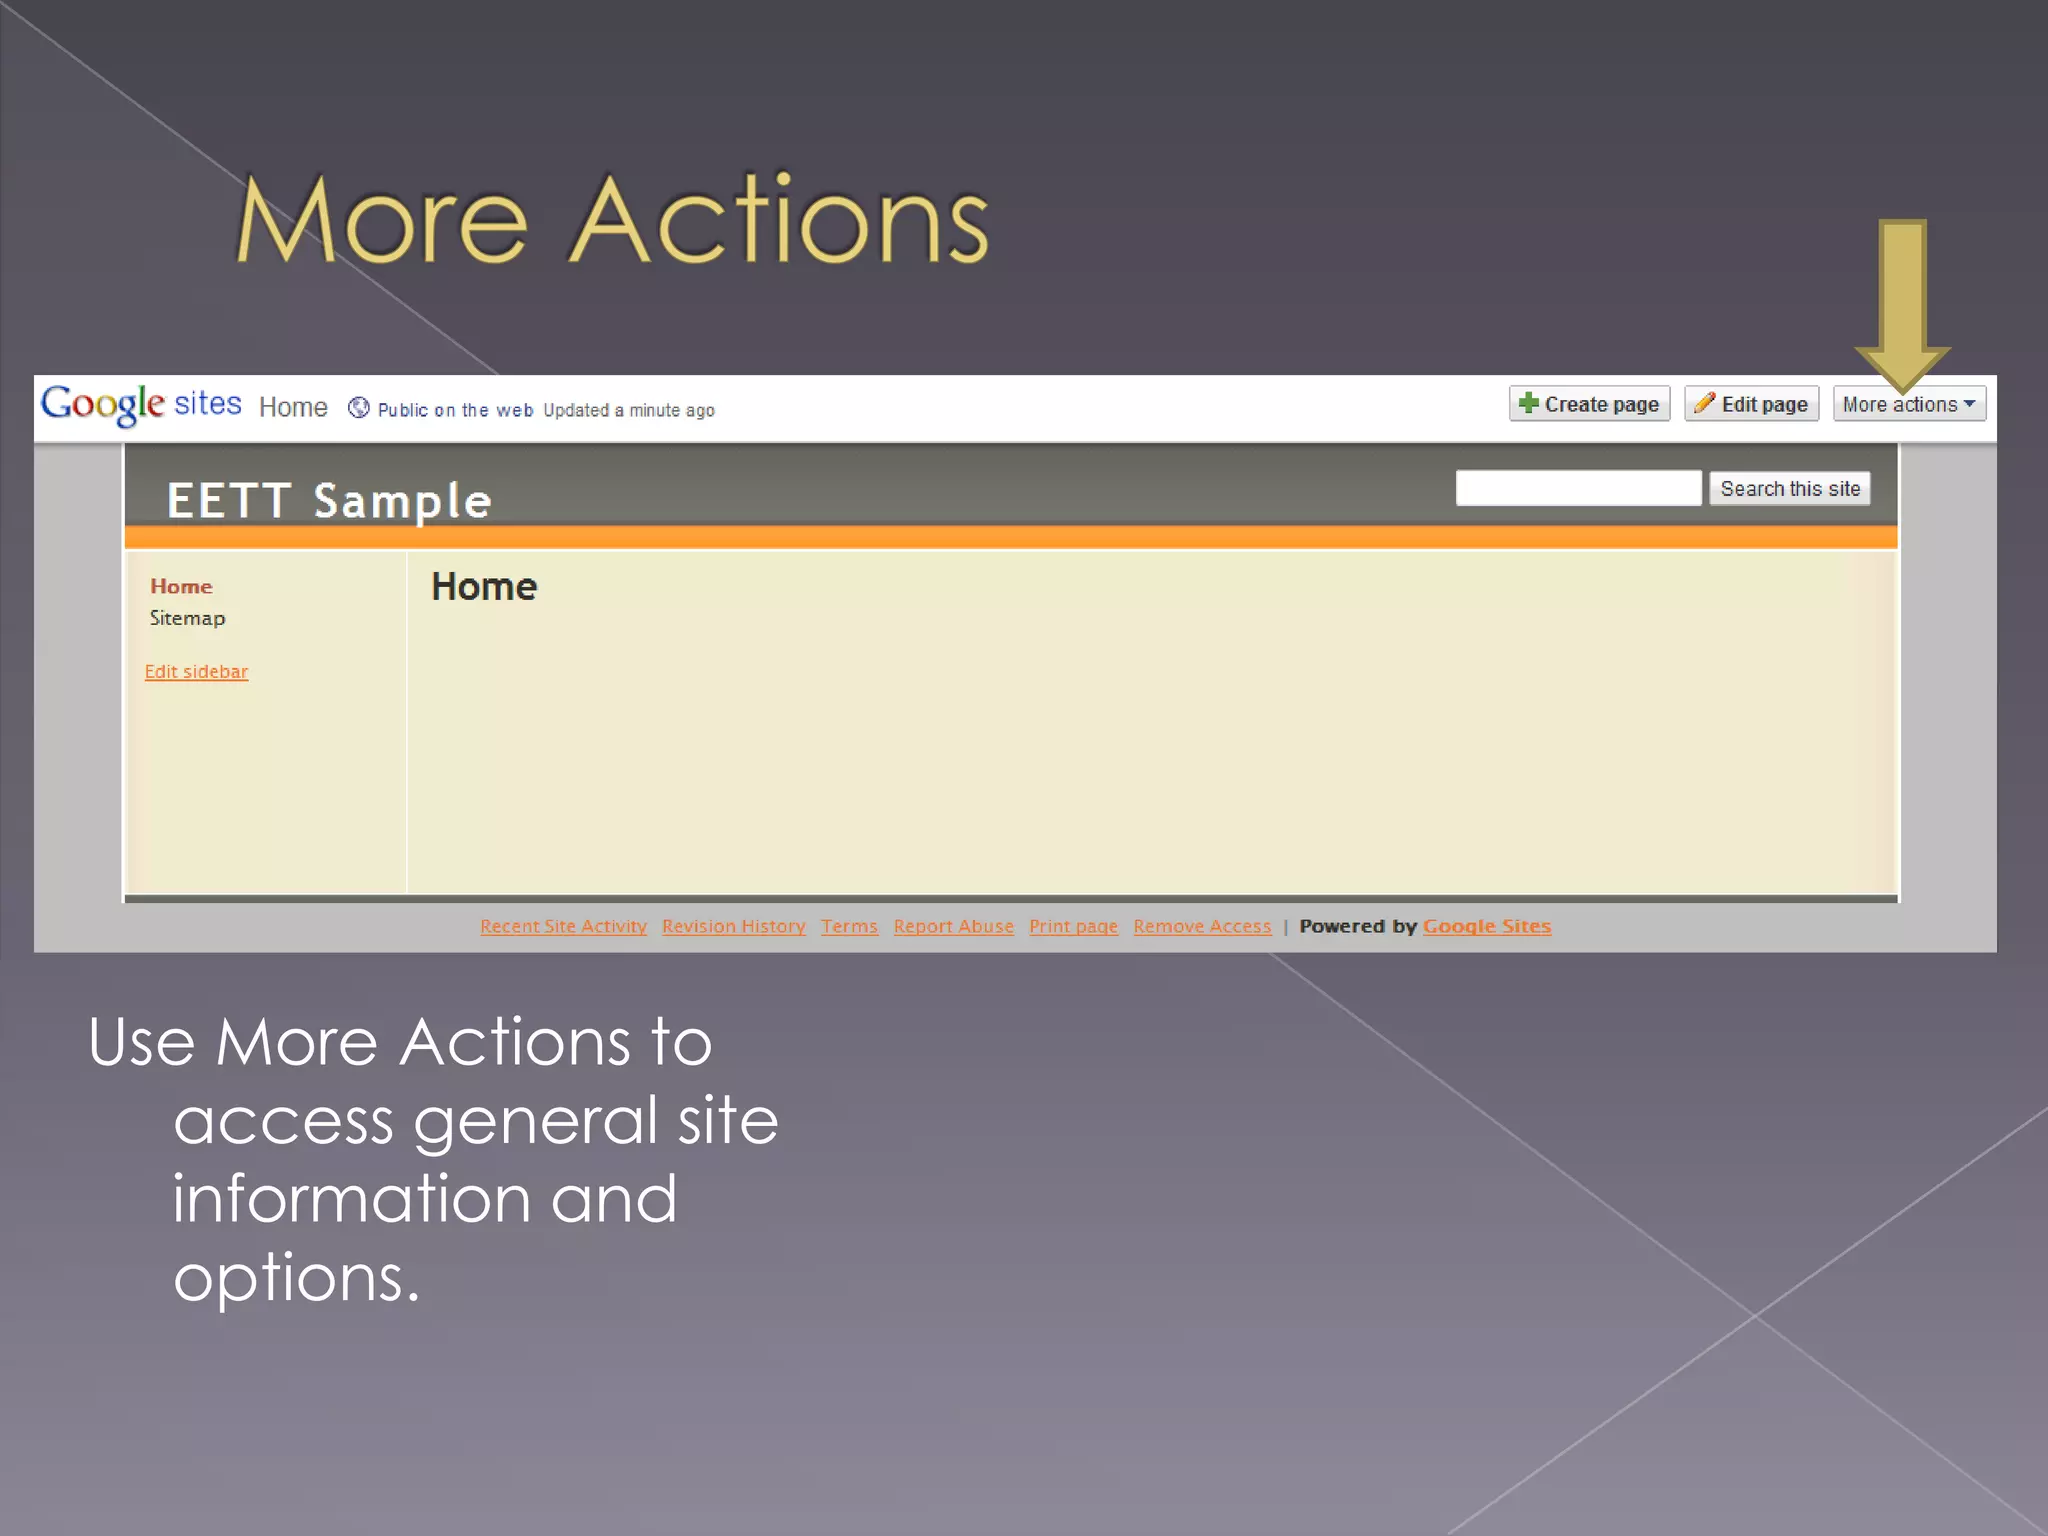Select Home in the sidebar navigation
2048x1536 pixels.
point(181,586)
